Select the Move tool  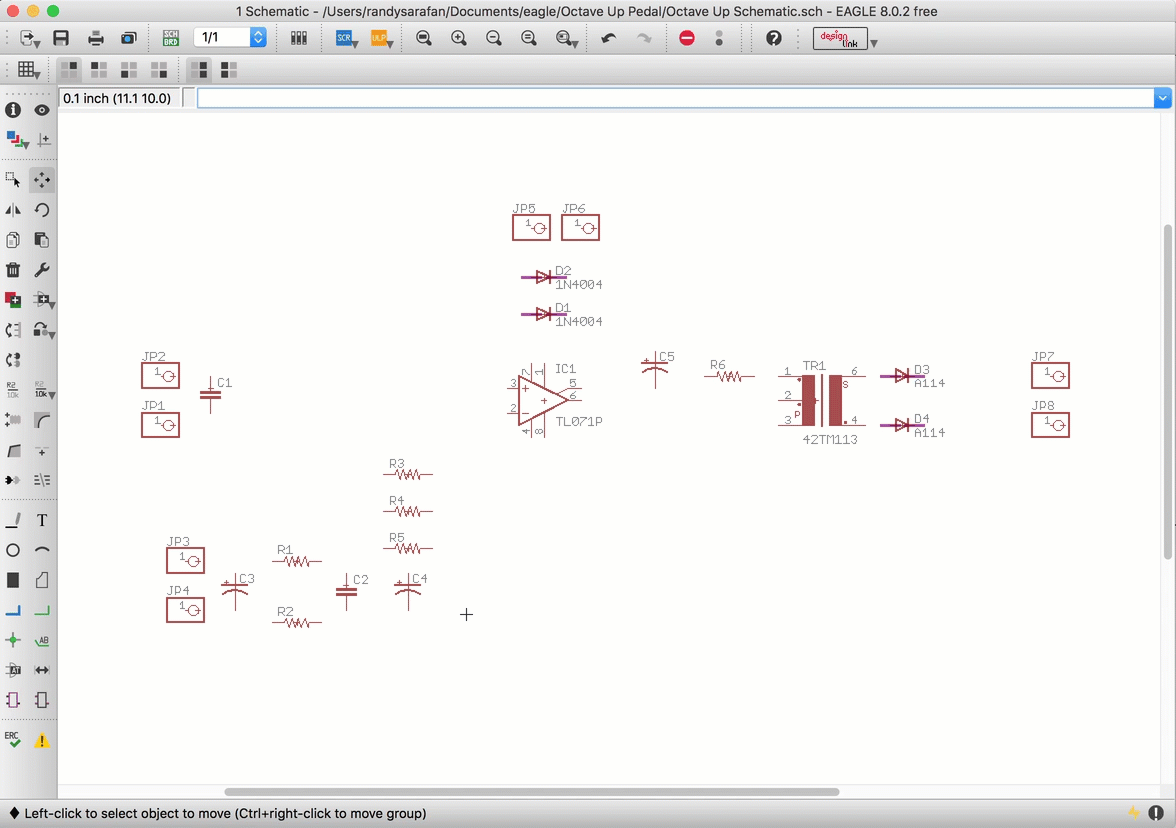(x=42, y=180)
